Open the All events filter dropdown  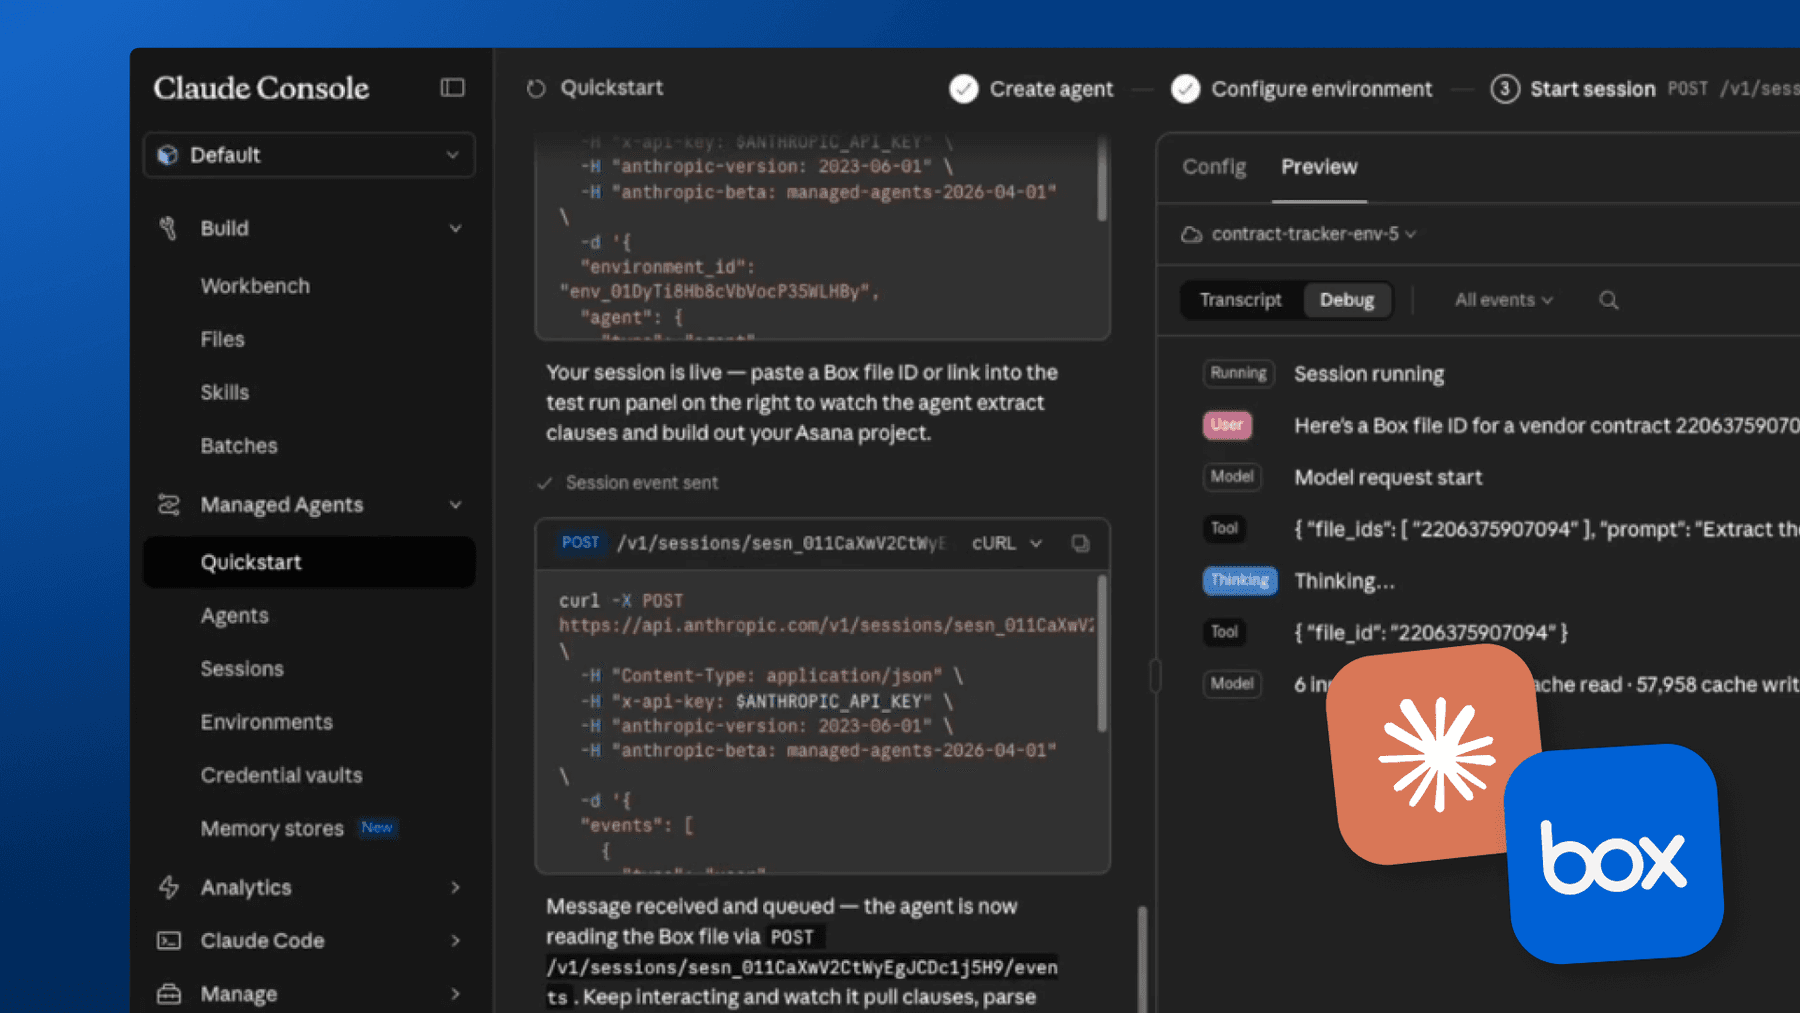pos(1503,300)
